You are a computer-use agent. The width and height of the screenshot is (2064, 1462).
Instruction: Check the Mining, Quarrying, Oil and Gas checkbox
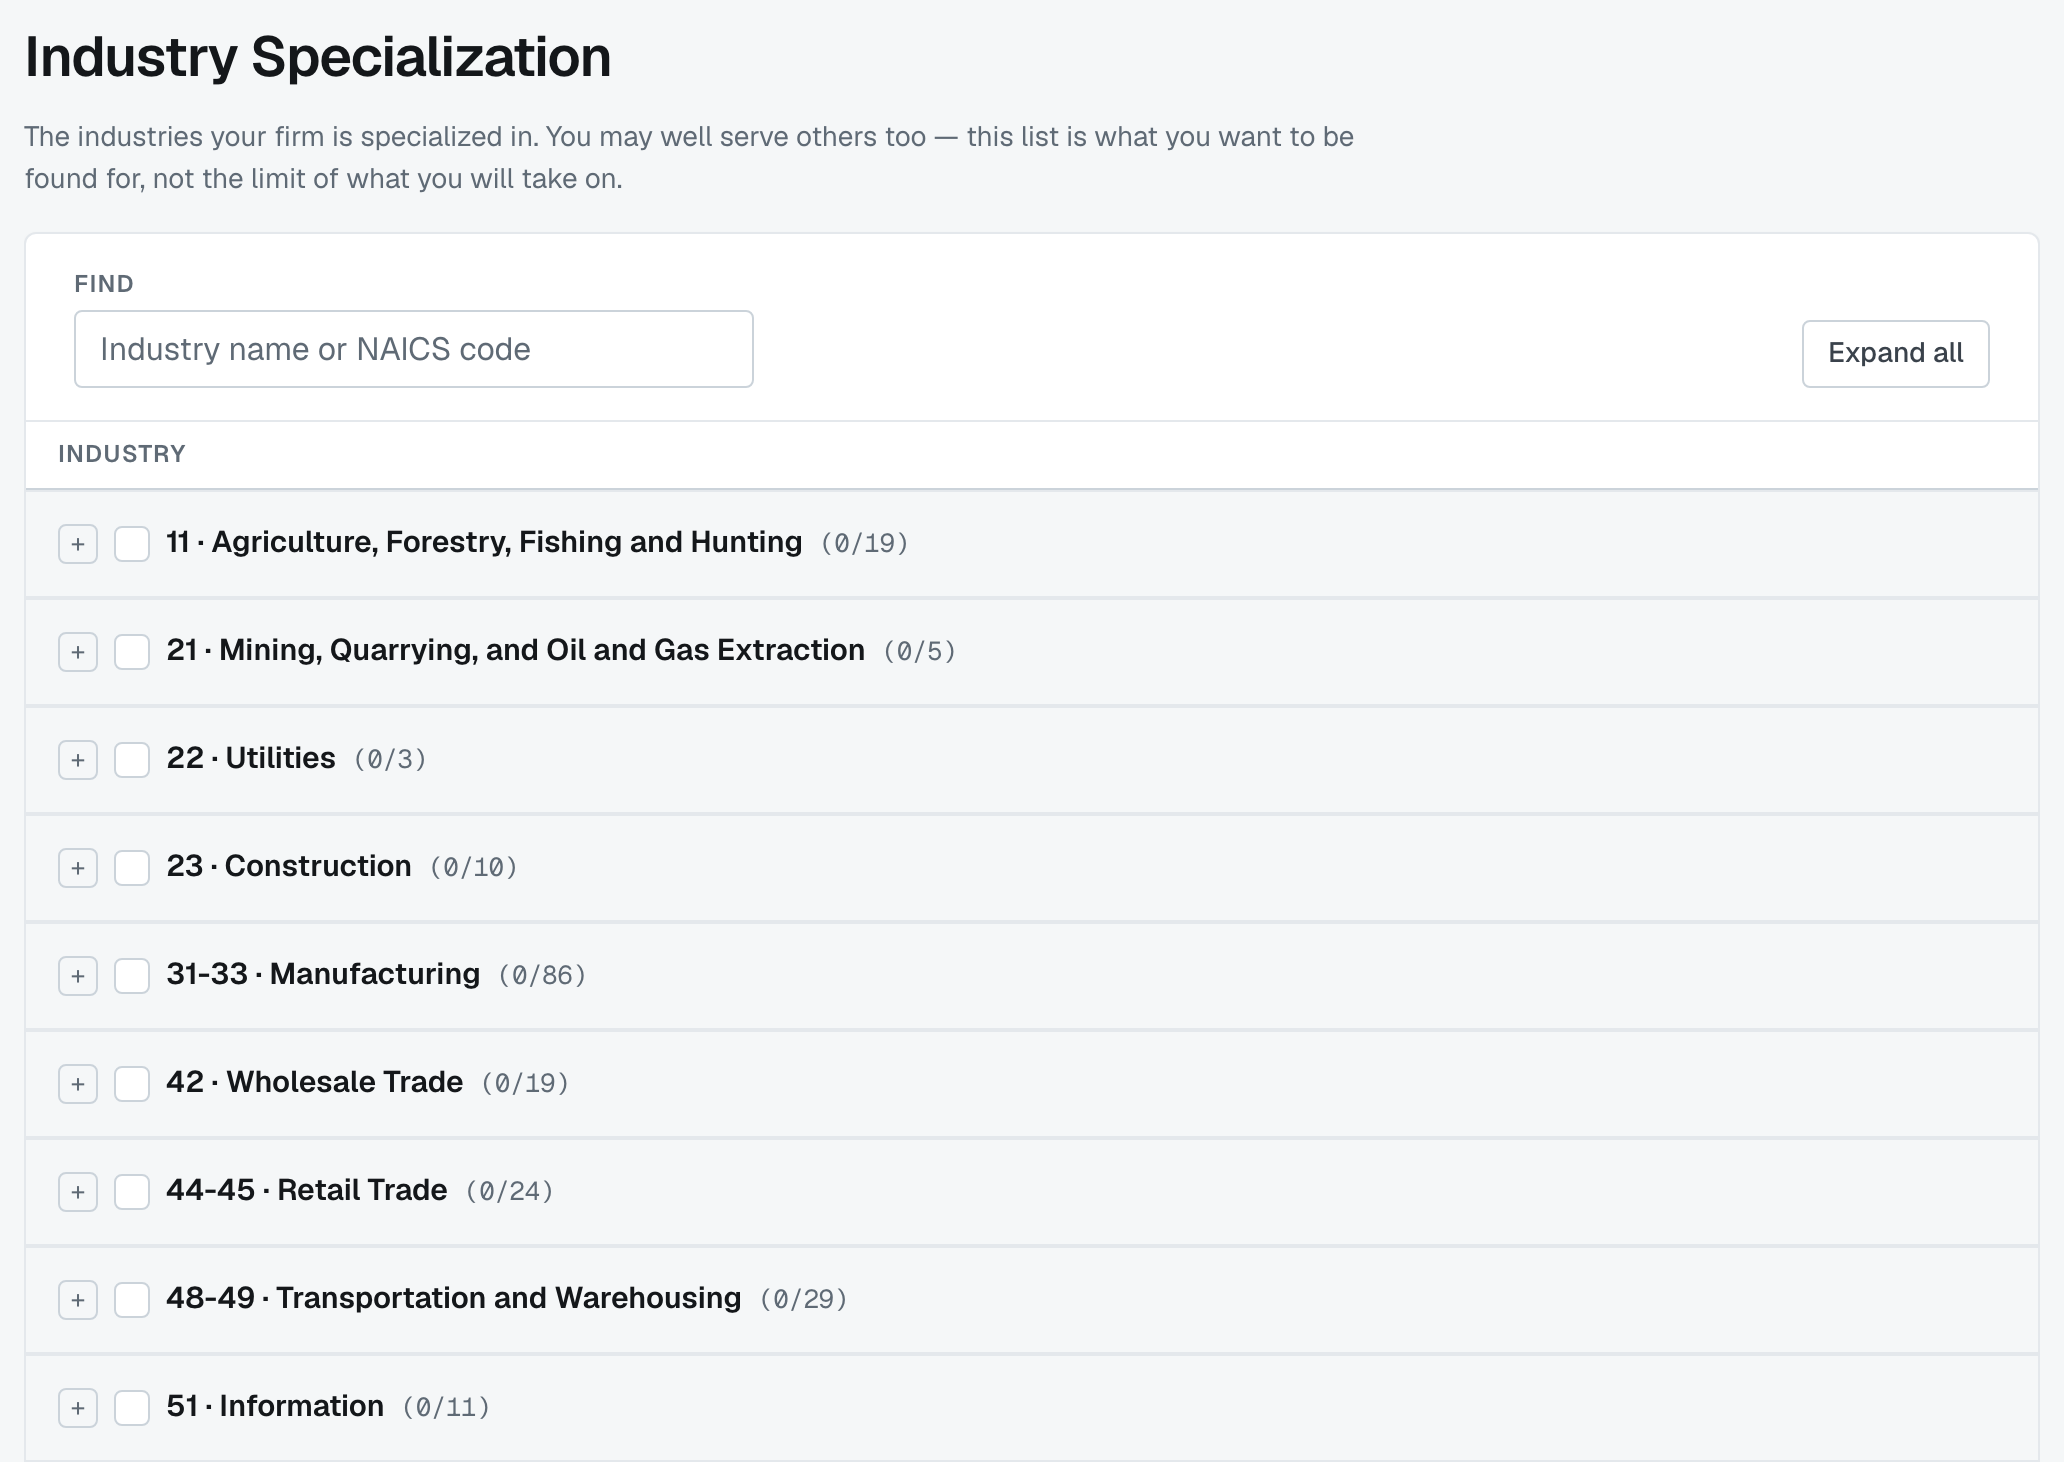132,652
